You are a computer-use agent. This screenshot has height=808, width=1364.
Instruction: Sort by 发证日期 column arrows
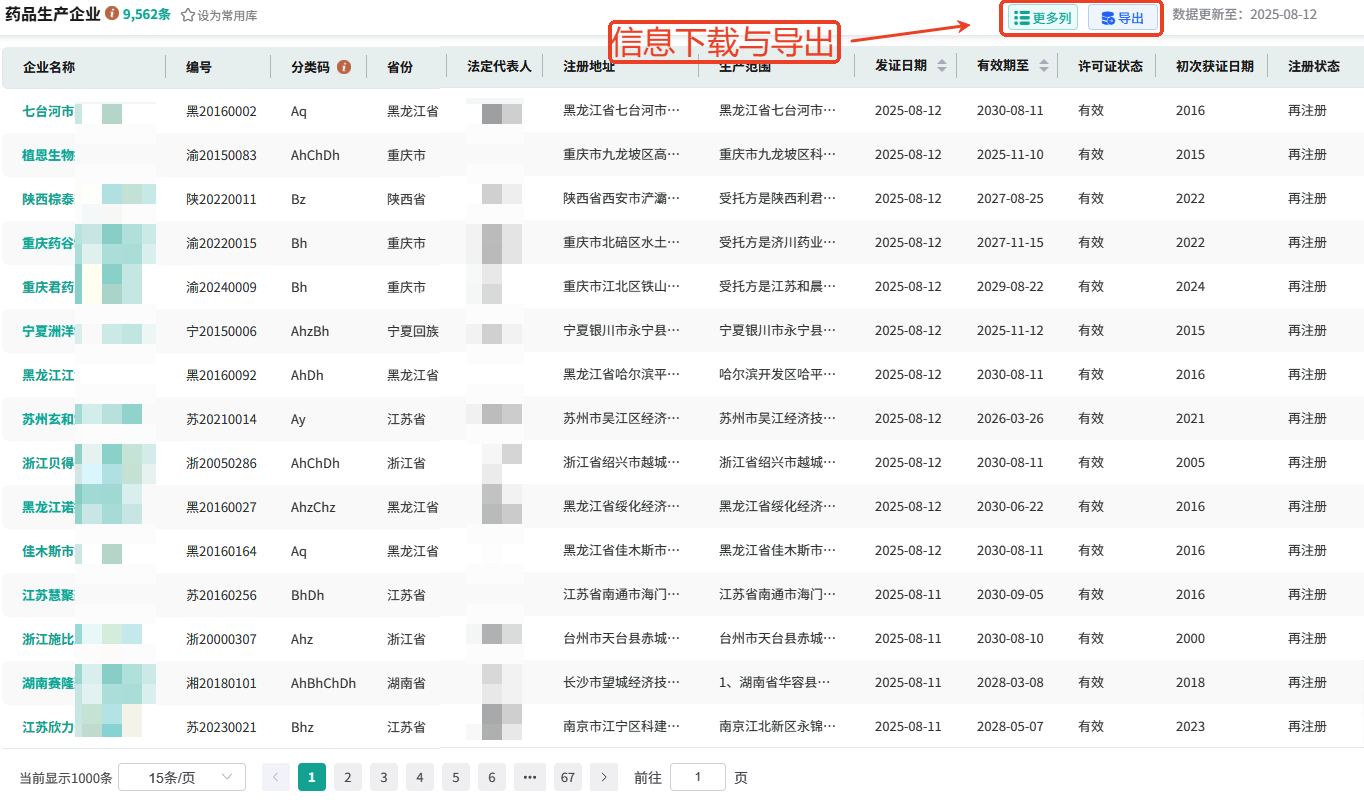942,66
